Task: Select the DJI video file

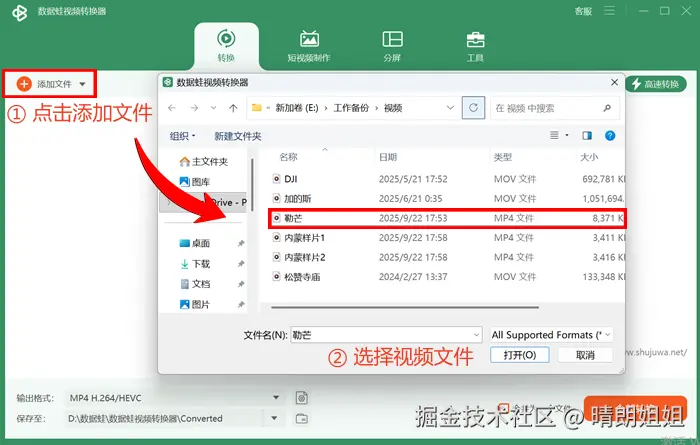Action: [x=447, y=179]
